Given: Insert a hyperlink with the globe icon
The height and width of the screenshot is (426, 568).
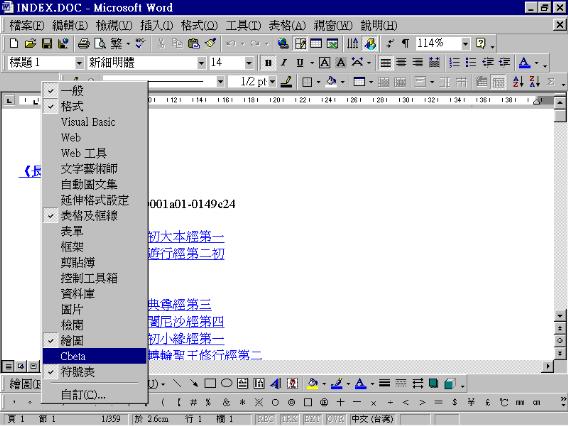Looking at the screenshot, I should (283, 44).
